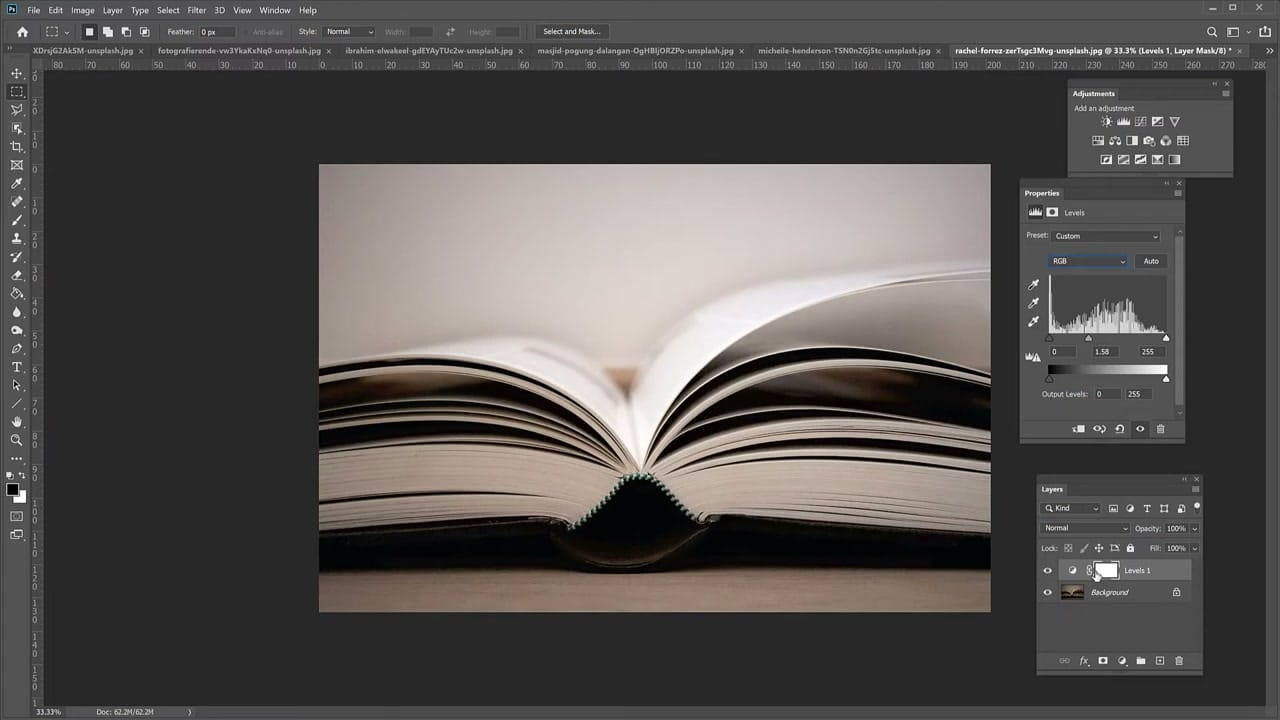Open the RGB channel dropdown

click(x=1088, y=261)
